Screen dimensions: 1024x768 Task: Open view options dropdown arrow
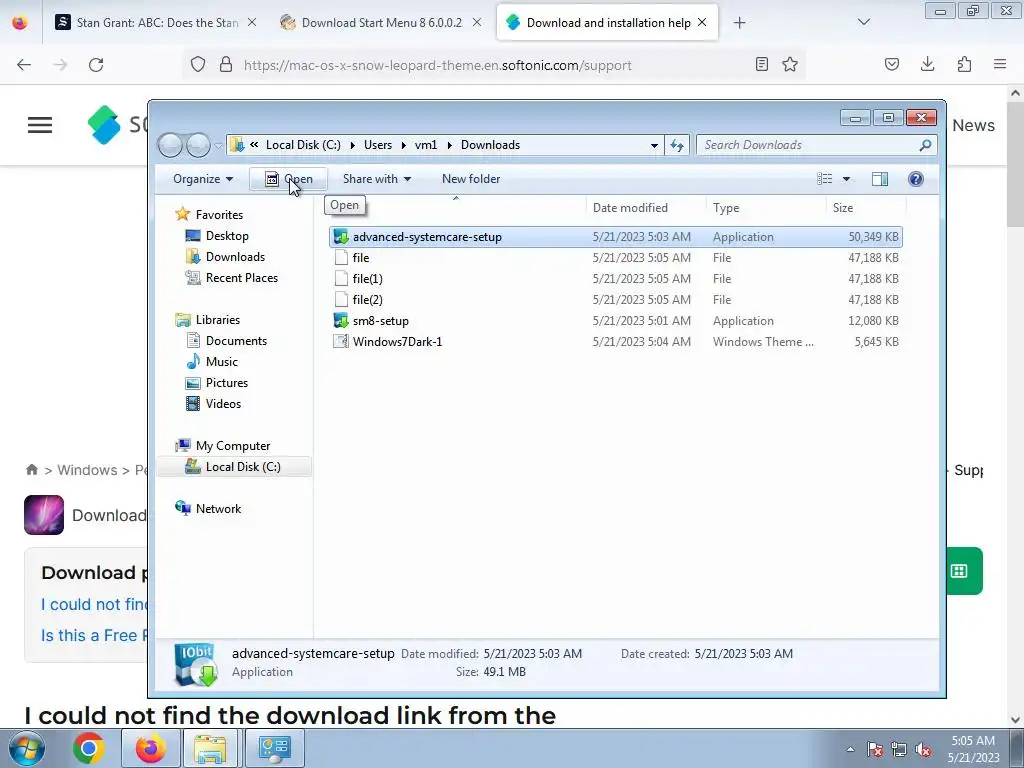[x=846, y=179]
